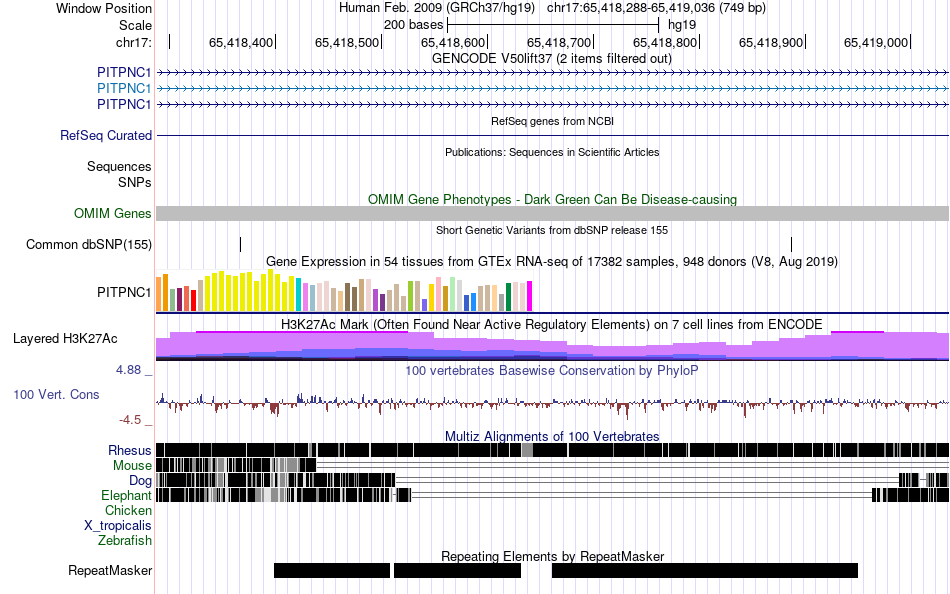This screenshot has width=950, height=594.
Task: Click the middle RepeatMasker black block
Action: (457, 570)
